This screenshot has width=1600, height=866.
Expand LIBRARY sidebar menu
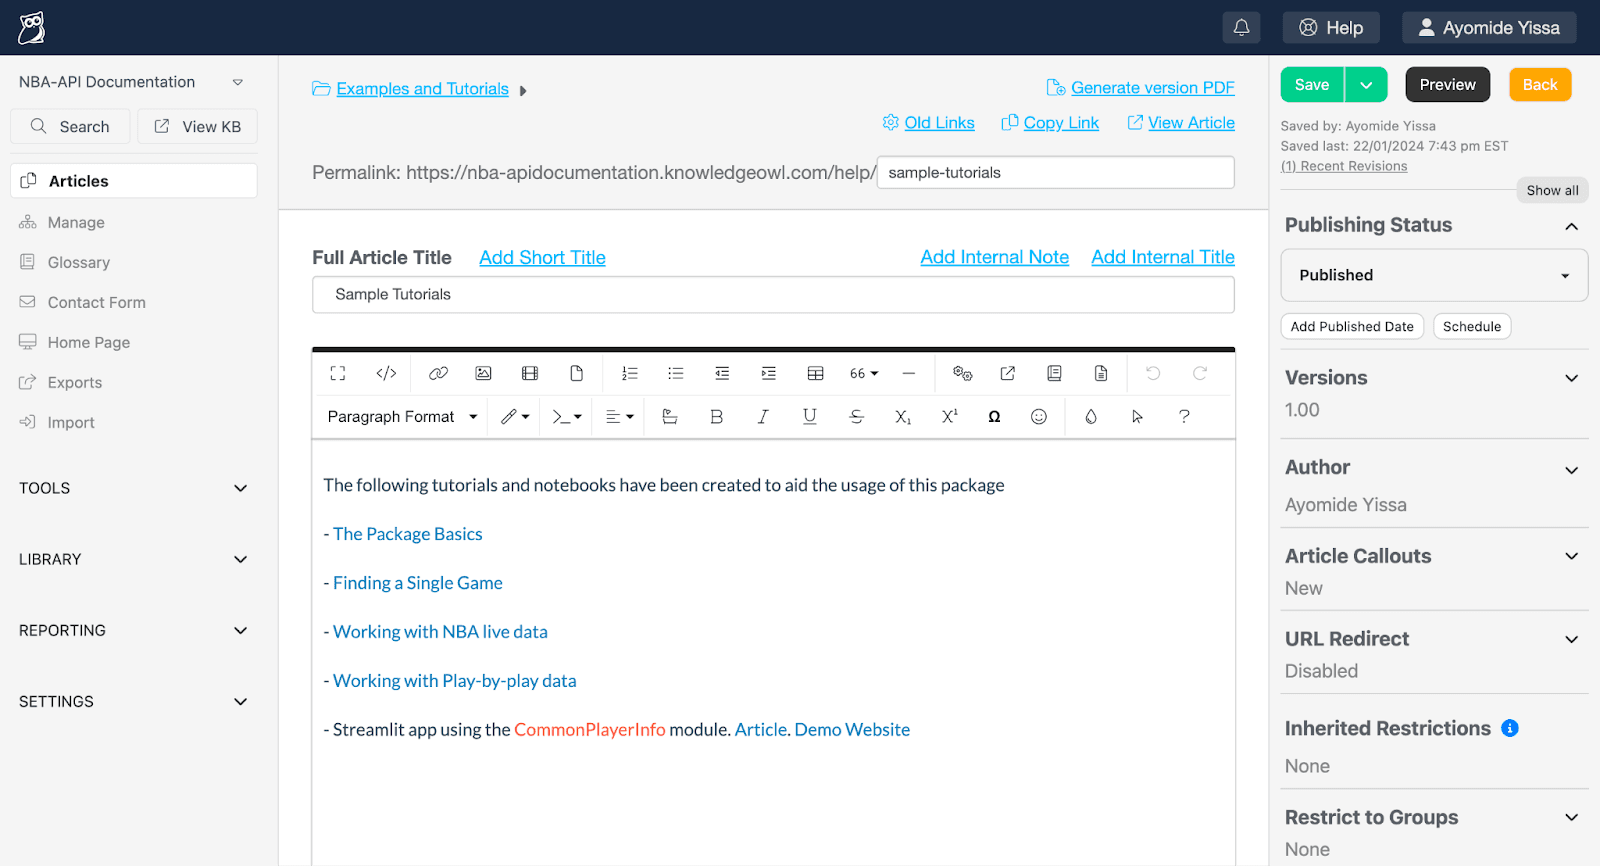tap(133, 559)
